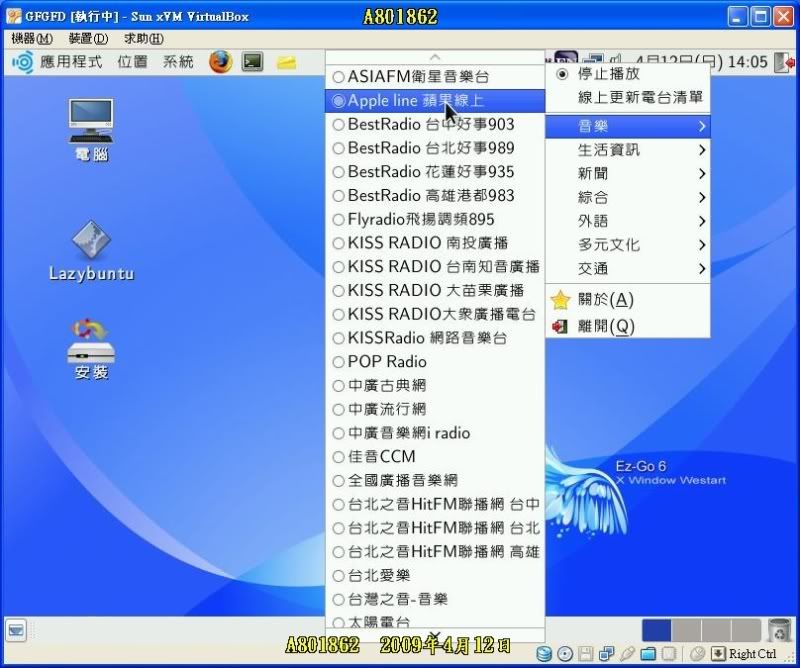Open the Ez-Go applications menu logo
The width and height of the screenshot is (800, 668).
tap(22, 62)
